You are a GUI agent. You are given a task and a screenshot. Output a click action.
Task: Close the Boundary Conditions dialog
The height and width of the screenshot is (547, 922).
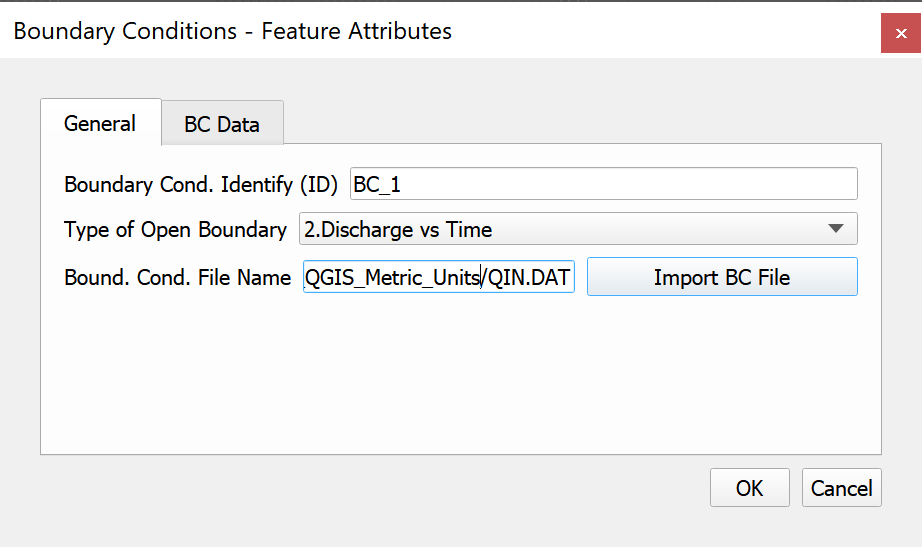(901, 32)
